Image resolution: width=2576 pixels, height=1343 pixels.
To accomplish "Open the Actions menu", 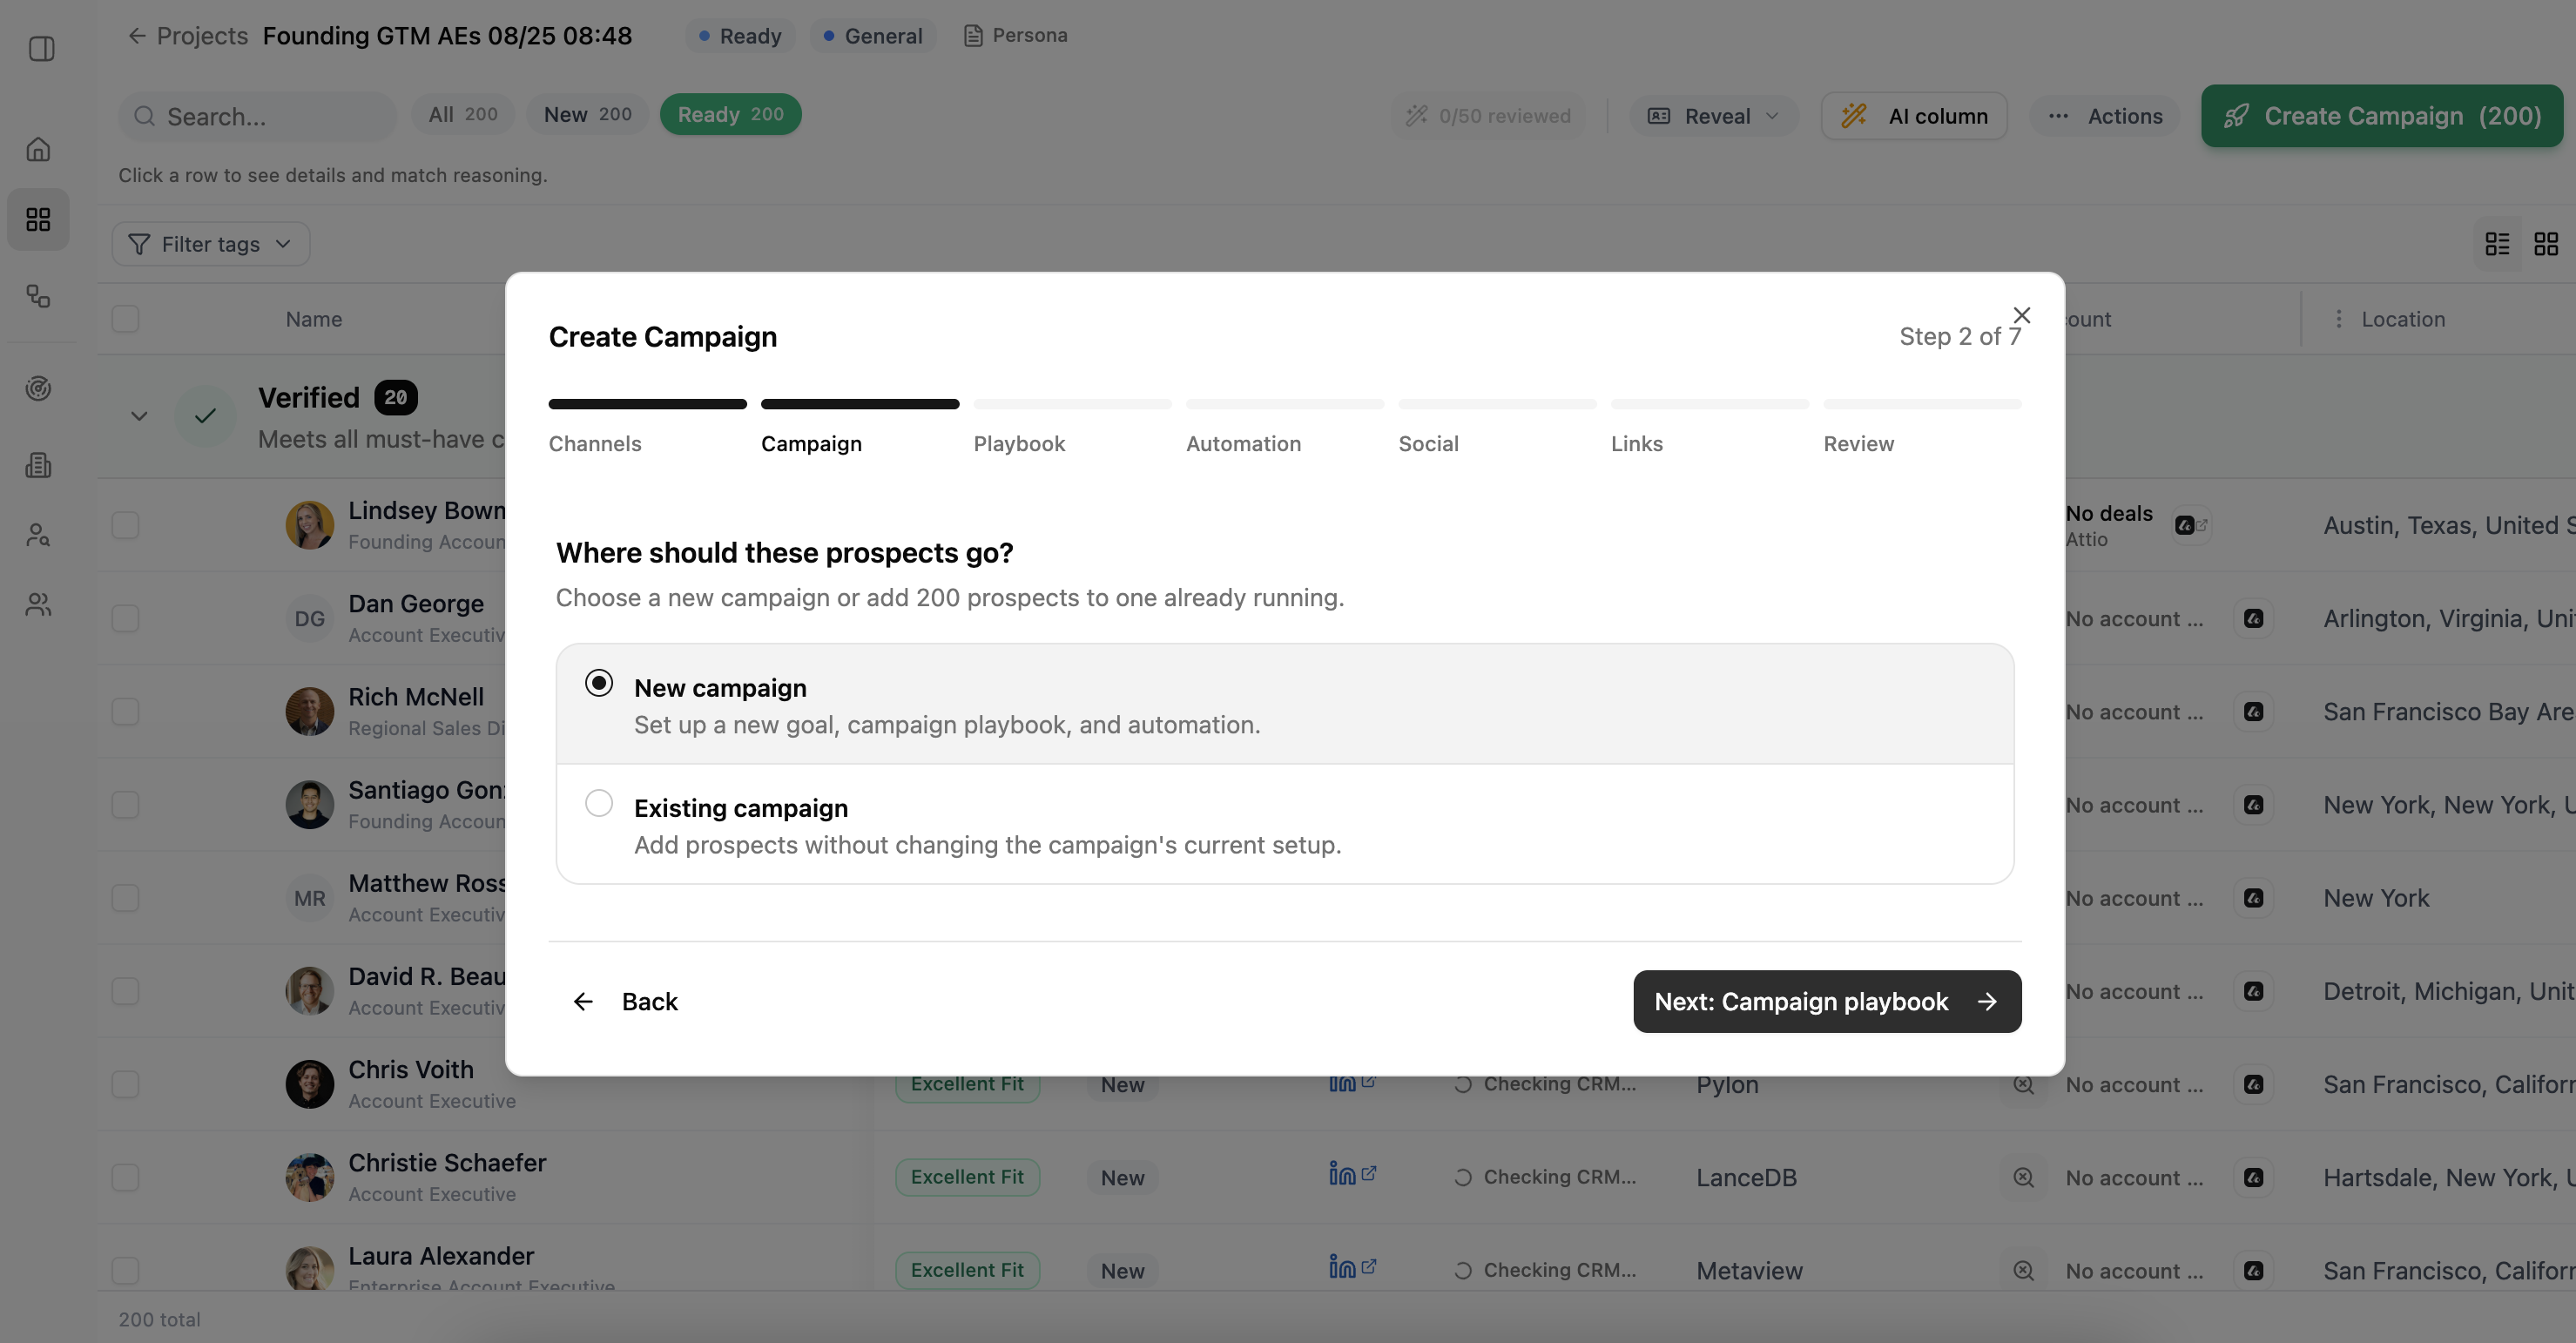I will pyautogui.click(x=2105, y=116).
